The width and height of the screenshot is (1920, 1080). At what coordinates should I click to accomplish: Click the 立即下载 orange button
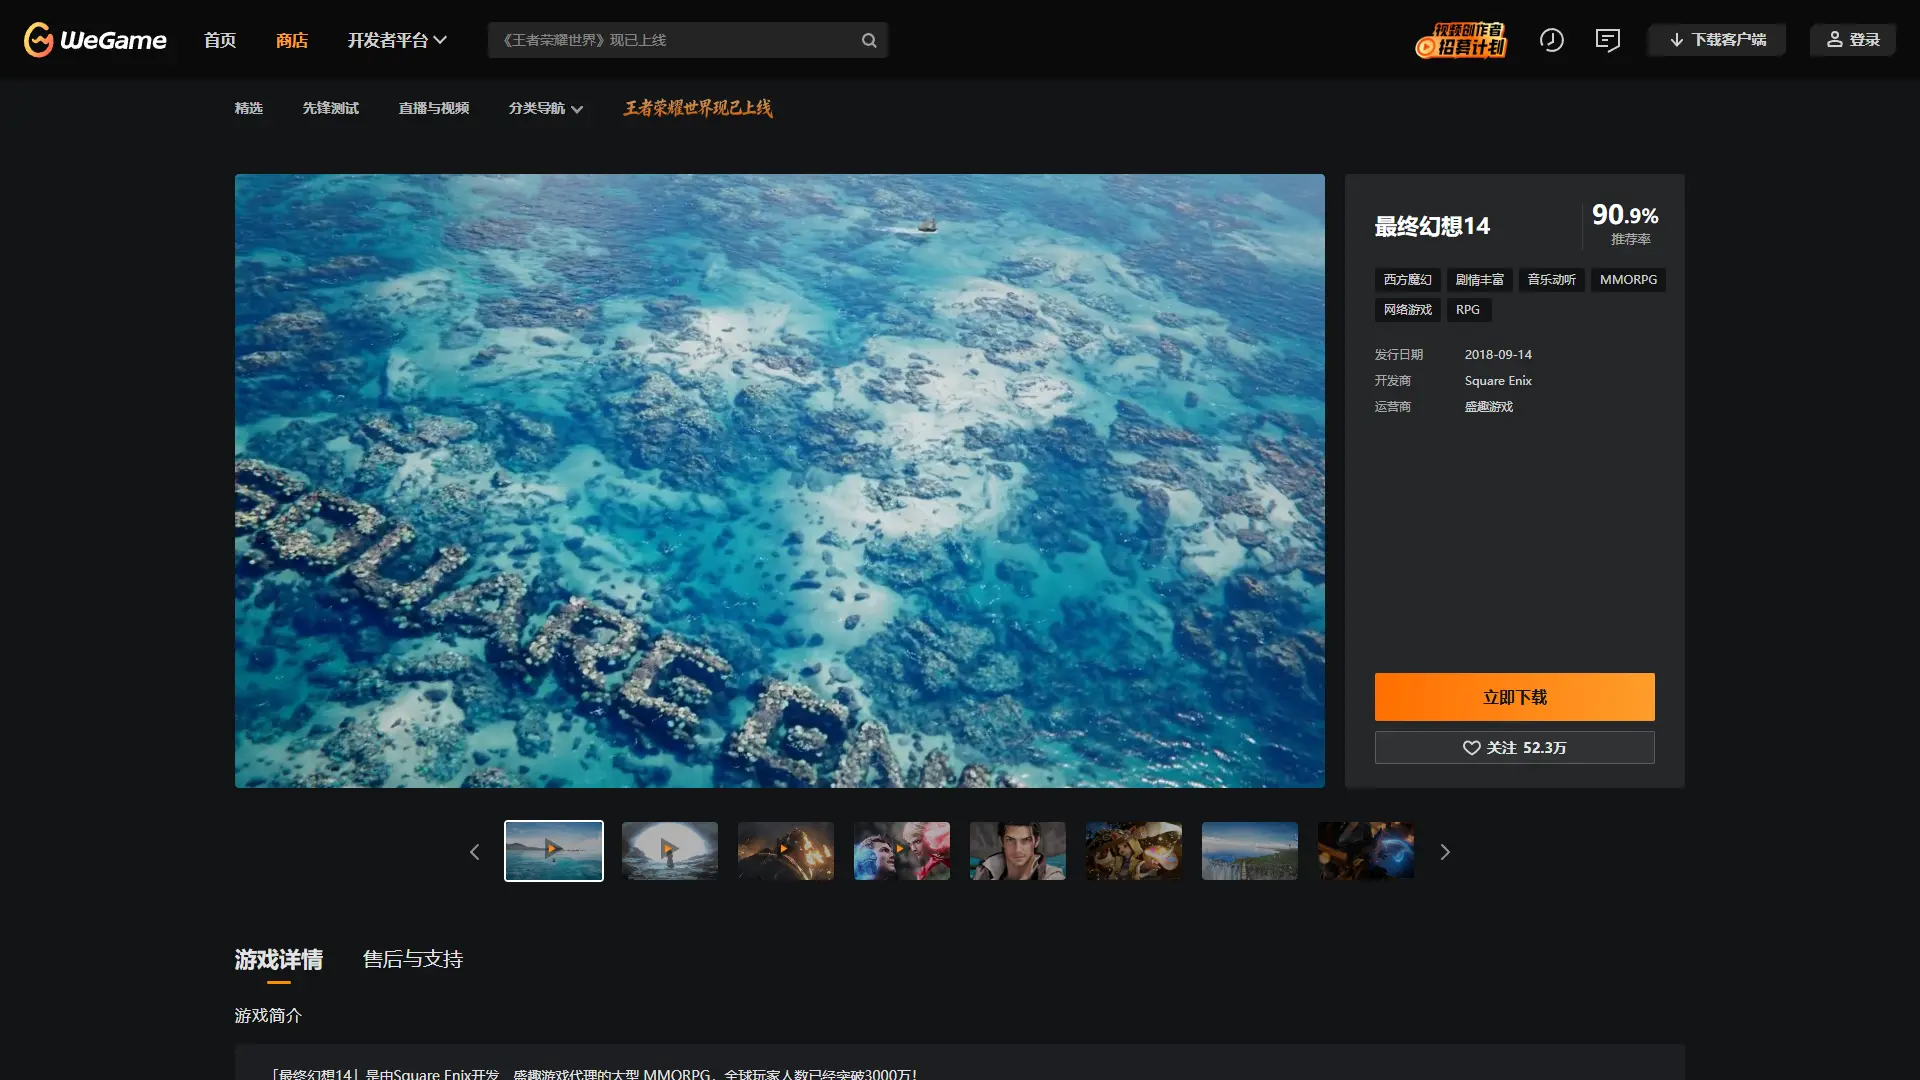[x=1514, y=697]
